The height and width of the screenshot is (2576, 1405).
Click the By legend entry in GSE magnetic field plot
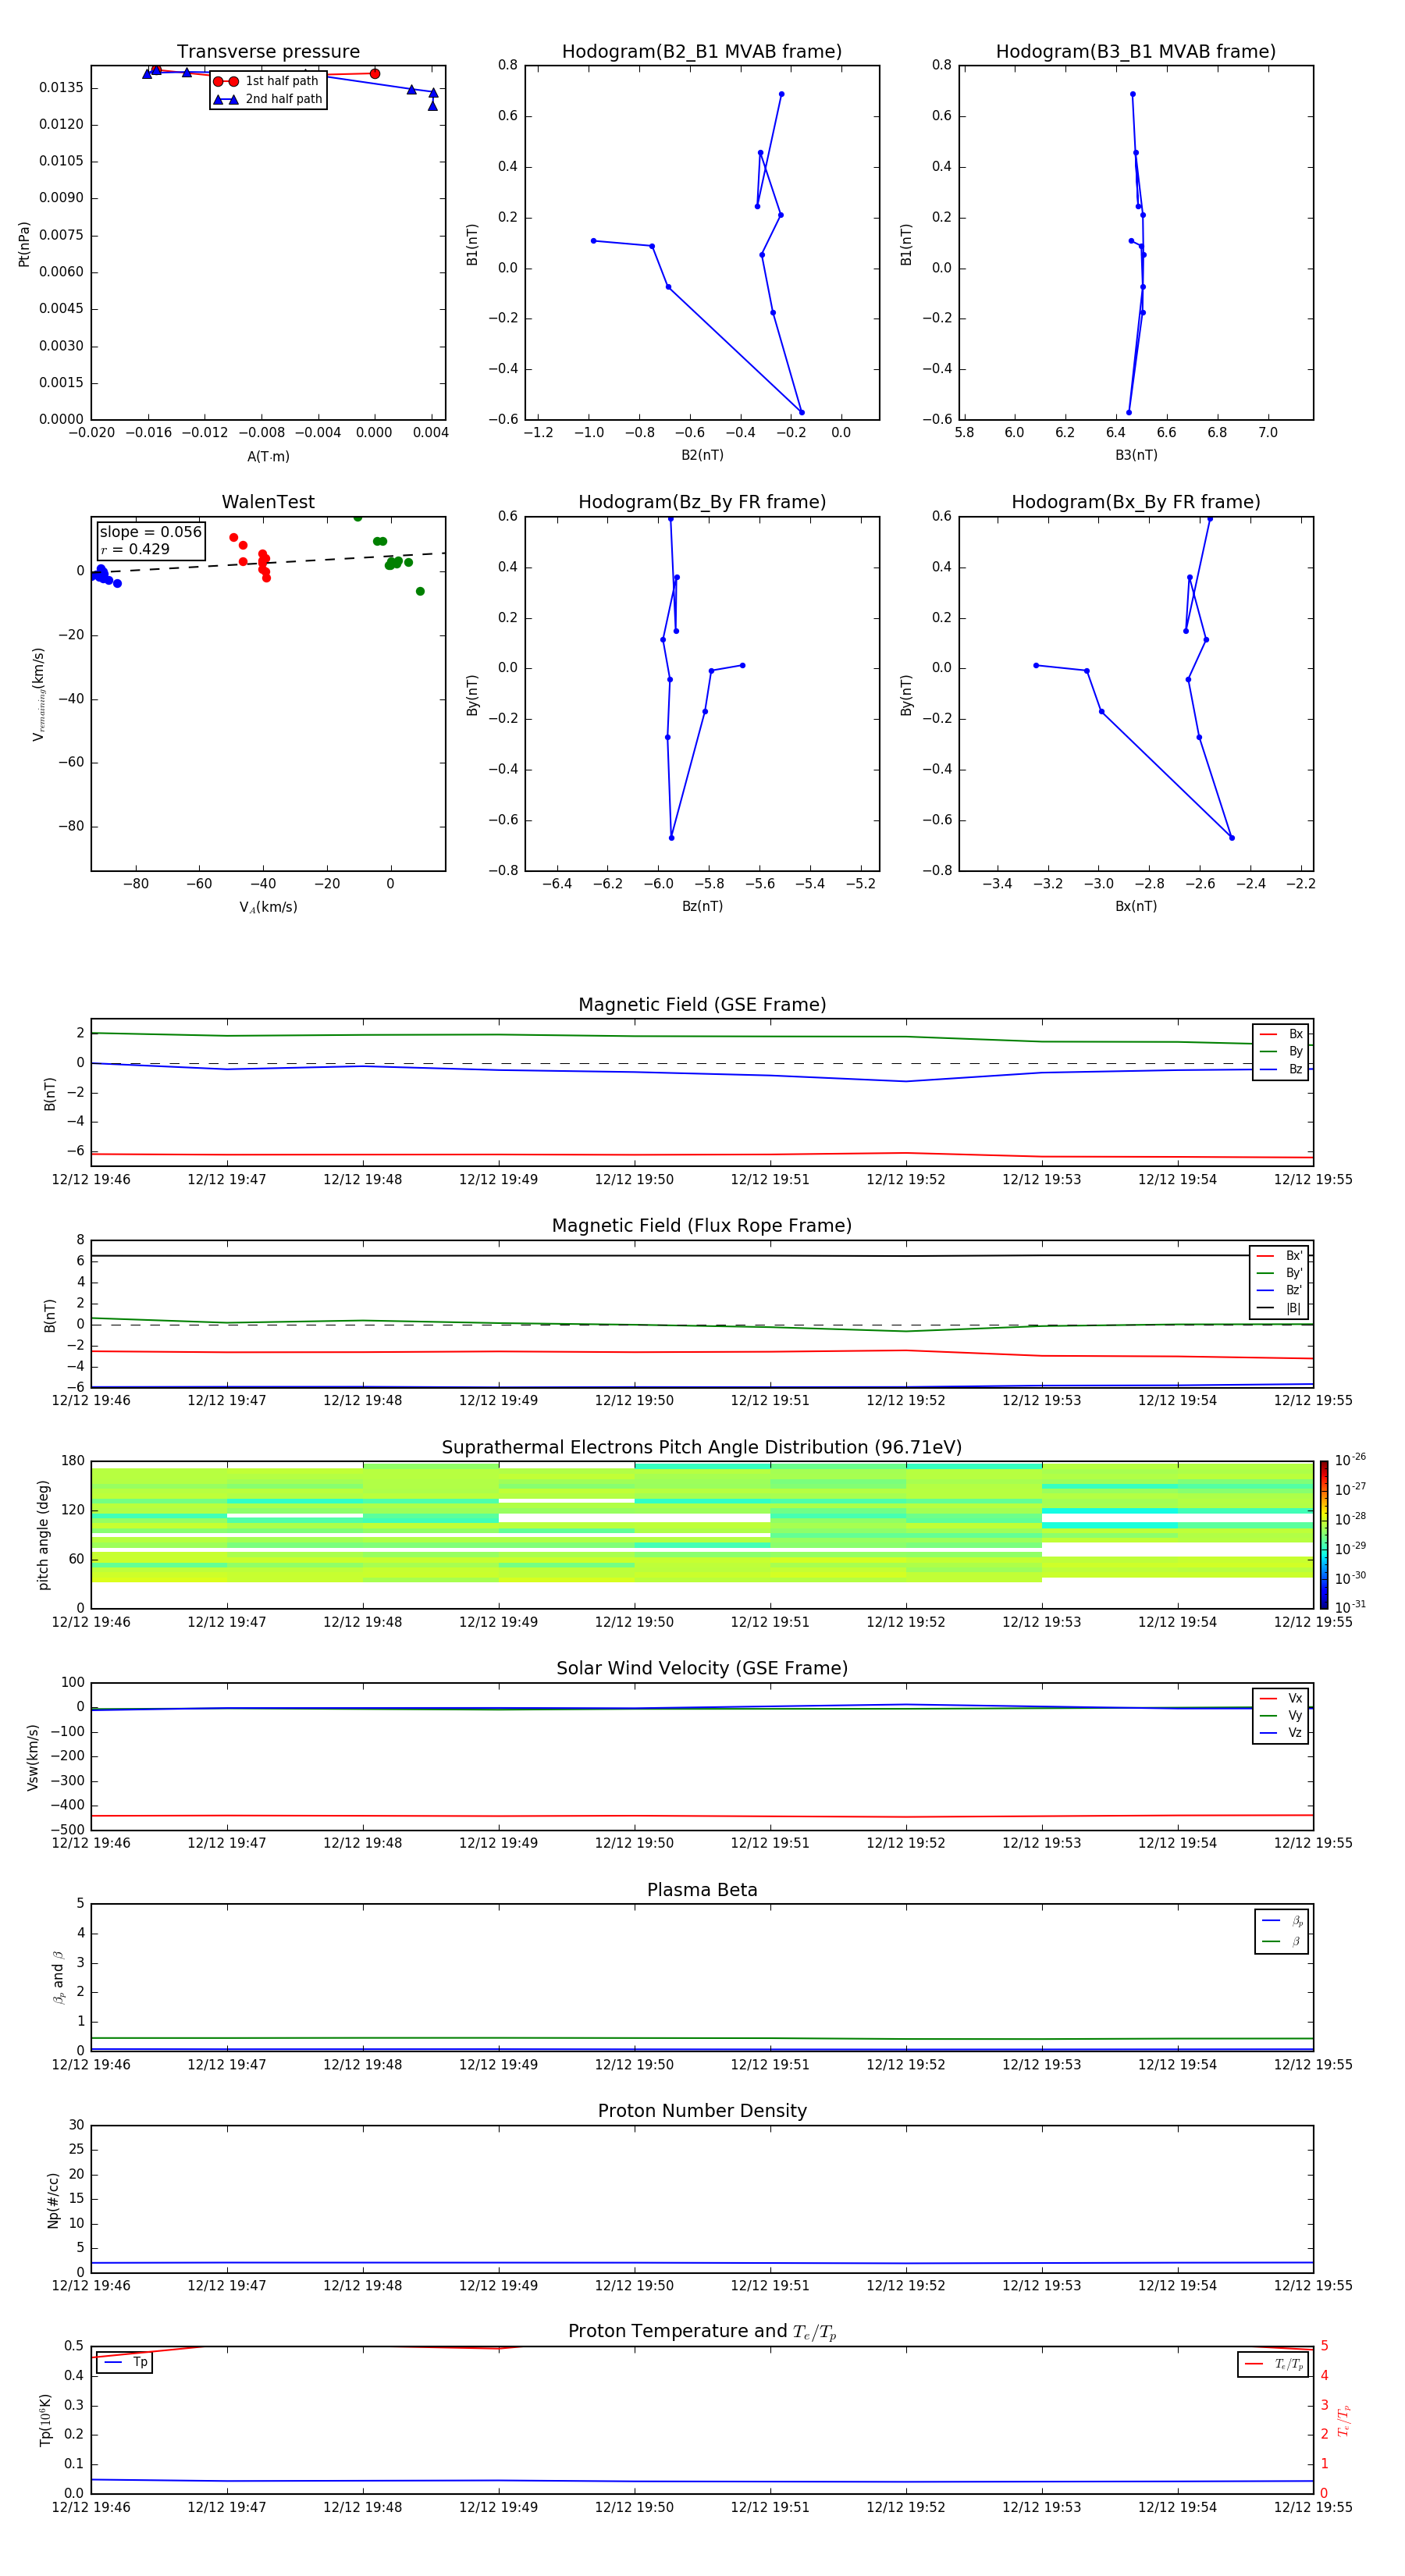1281,1052
